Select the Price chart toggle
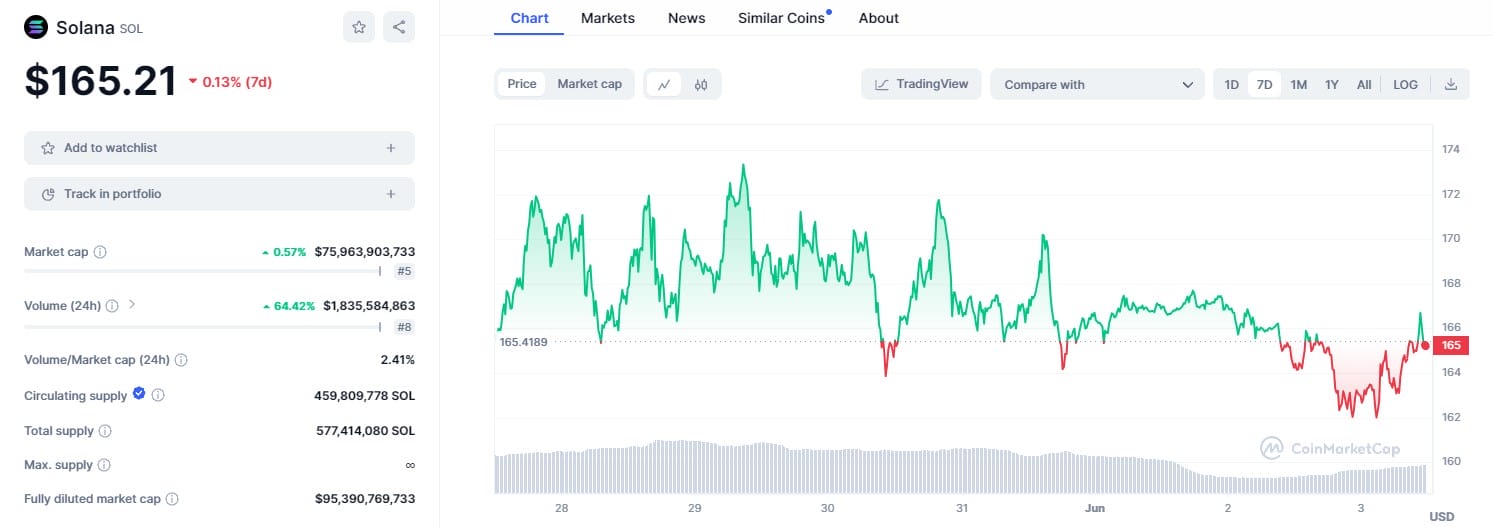The width and height of the screenshot is (1493, 527). pos(522,84)
